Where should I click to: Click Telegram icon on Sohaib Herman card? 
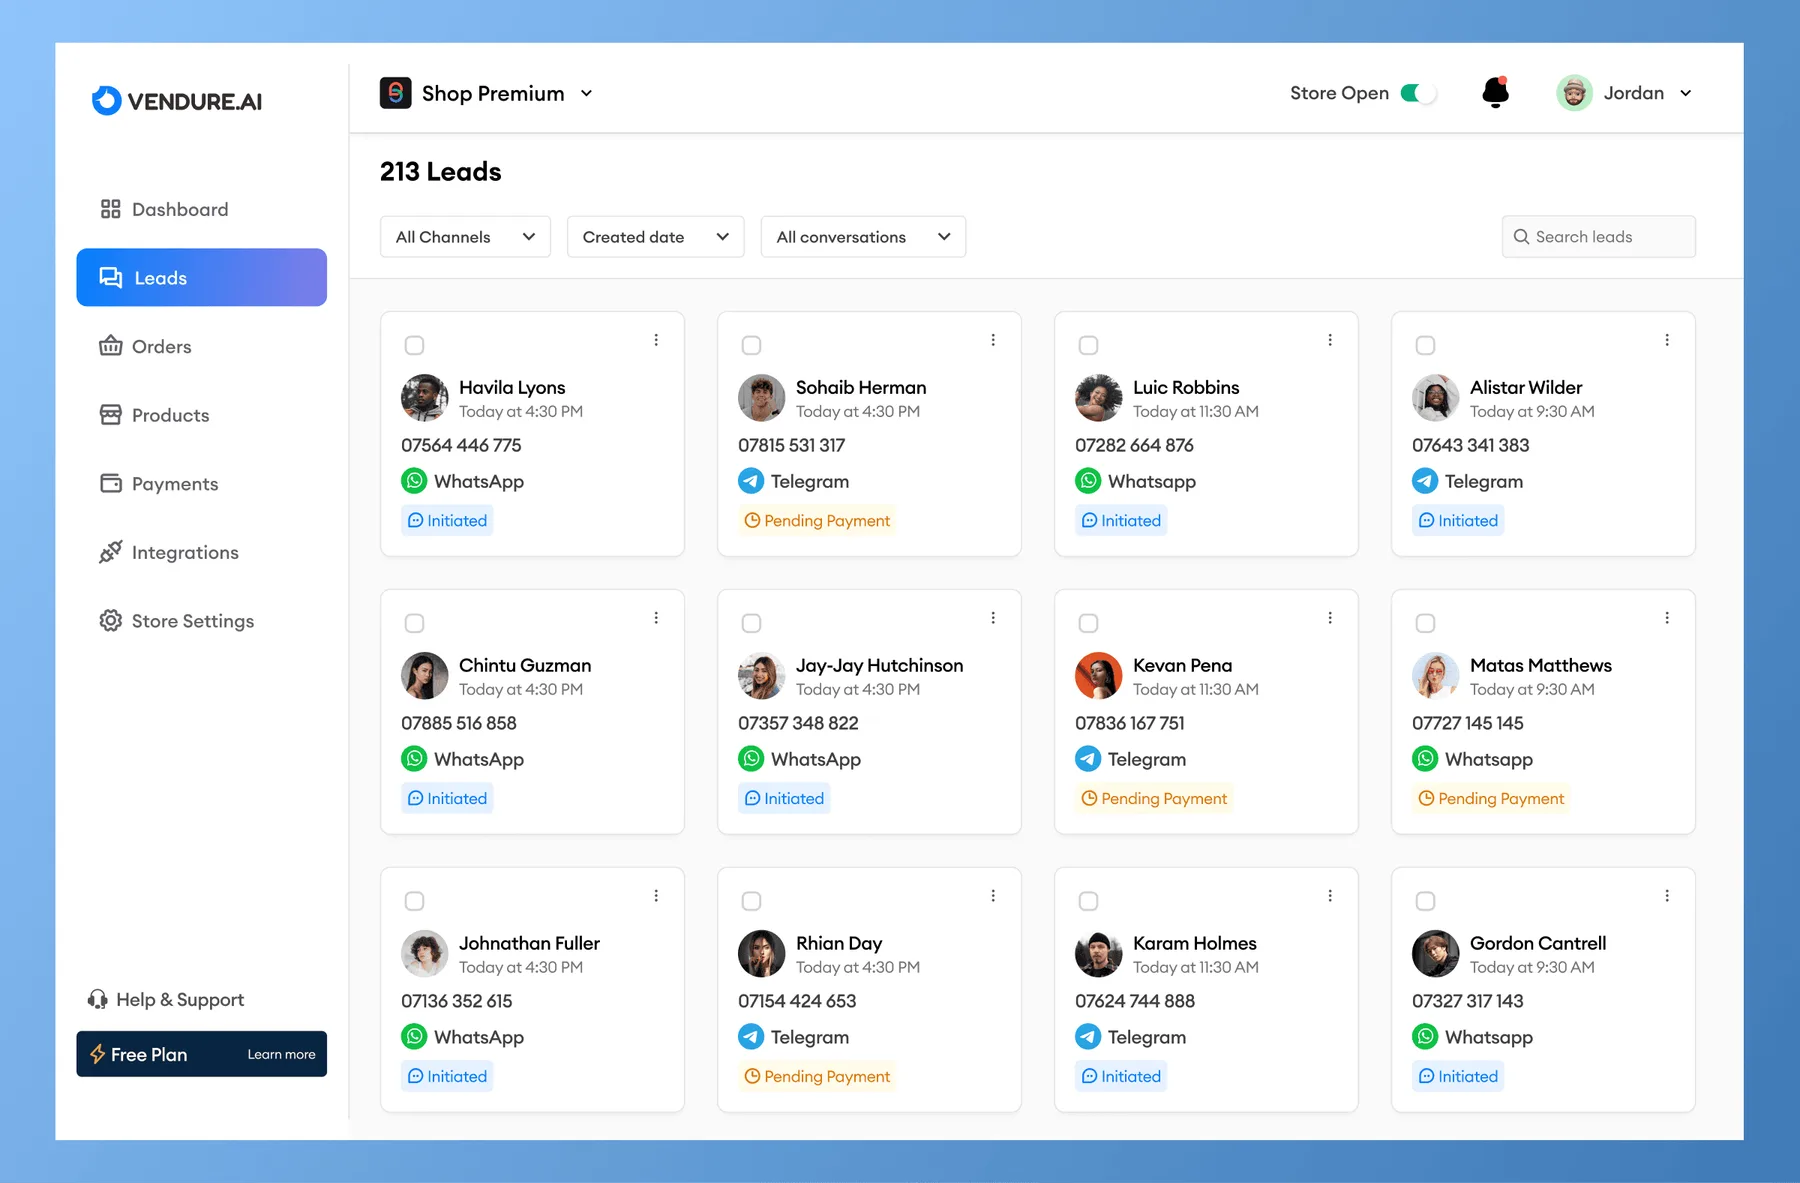pyautogui.click(x=751, y=481)
